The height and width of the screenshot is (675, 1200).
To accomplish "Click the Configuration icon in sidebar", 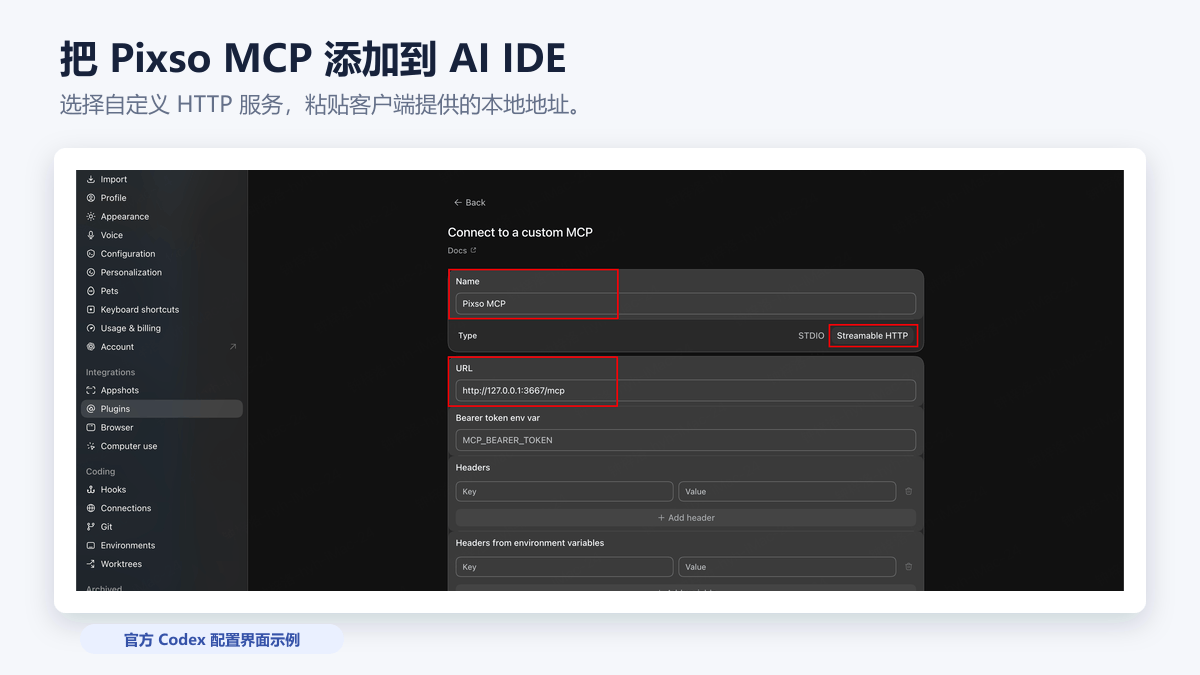I will [91, 254].
